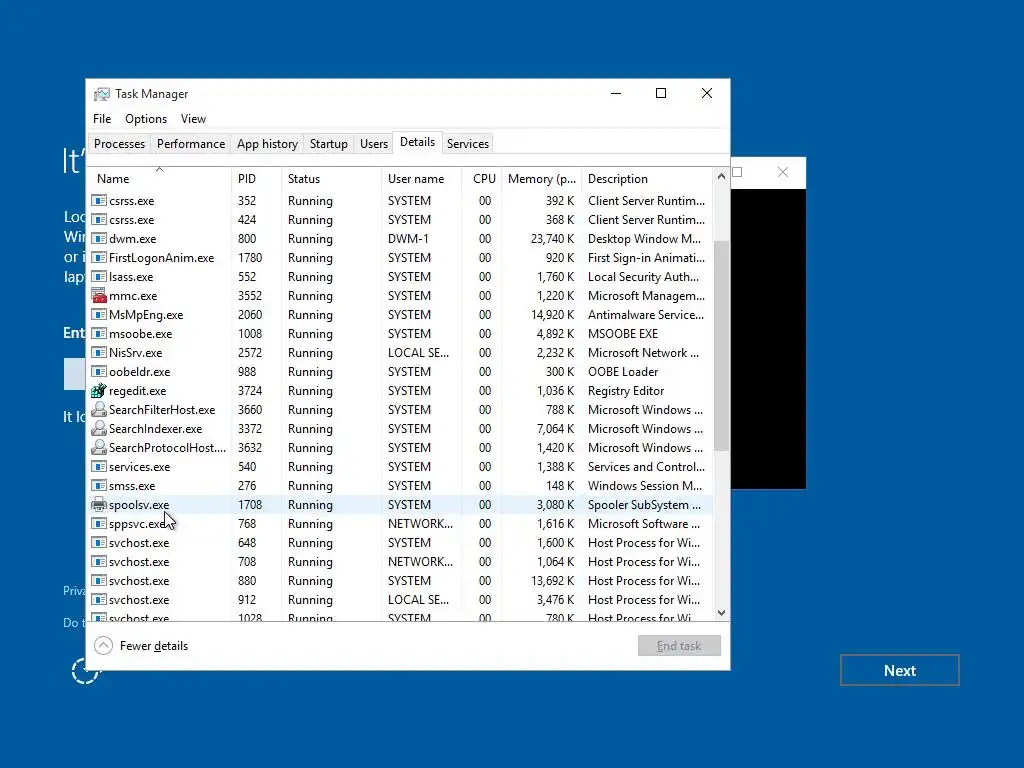Select the 'OOBE Loader' description cell
1024x768 pixels.
tap(623, 372)
